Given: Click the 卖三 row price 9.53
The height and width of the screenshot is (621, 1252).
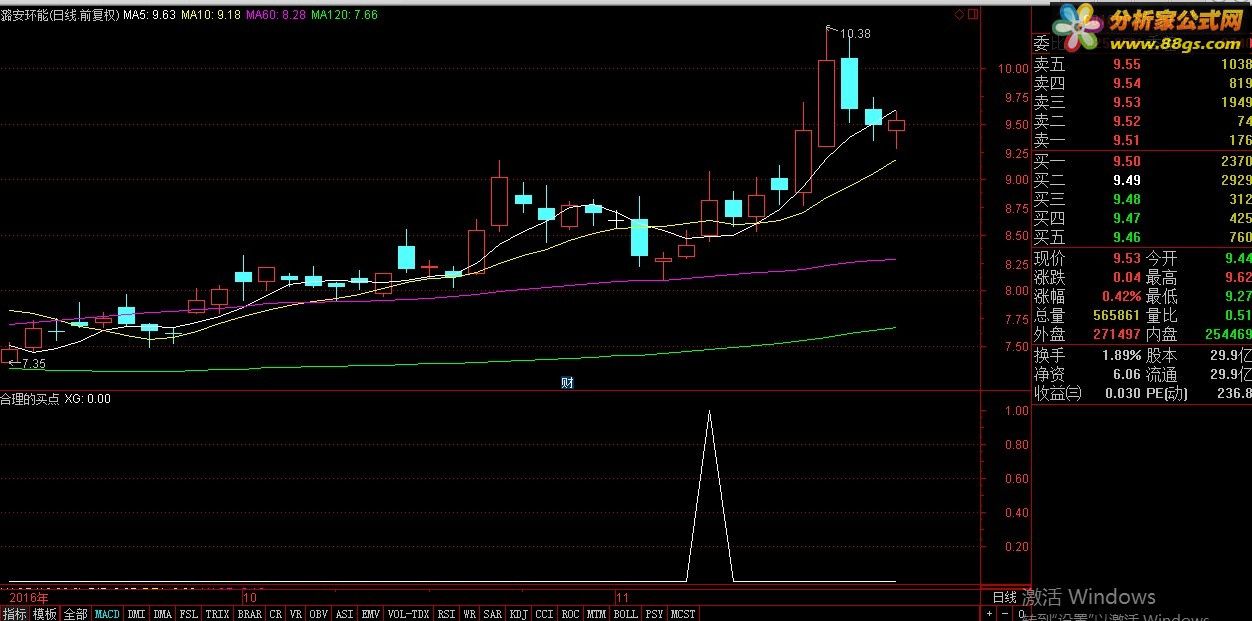Looking at the screenshot, I should coord(1126,102).
